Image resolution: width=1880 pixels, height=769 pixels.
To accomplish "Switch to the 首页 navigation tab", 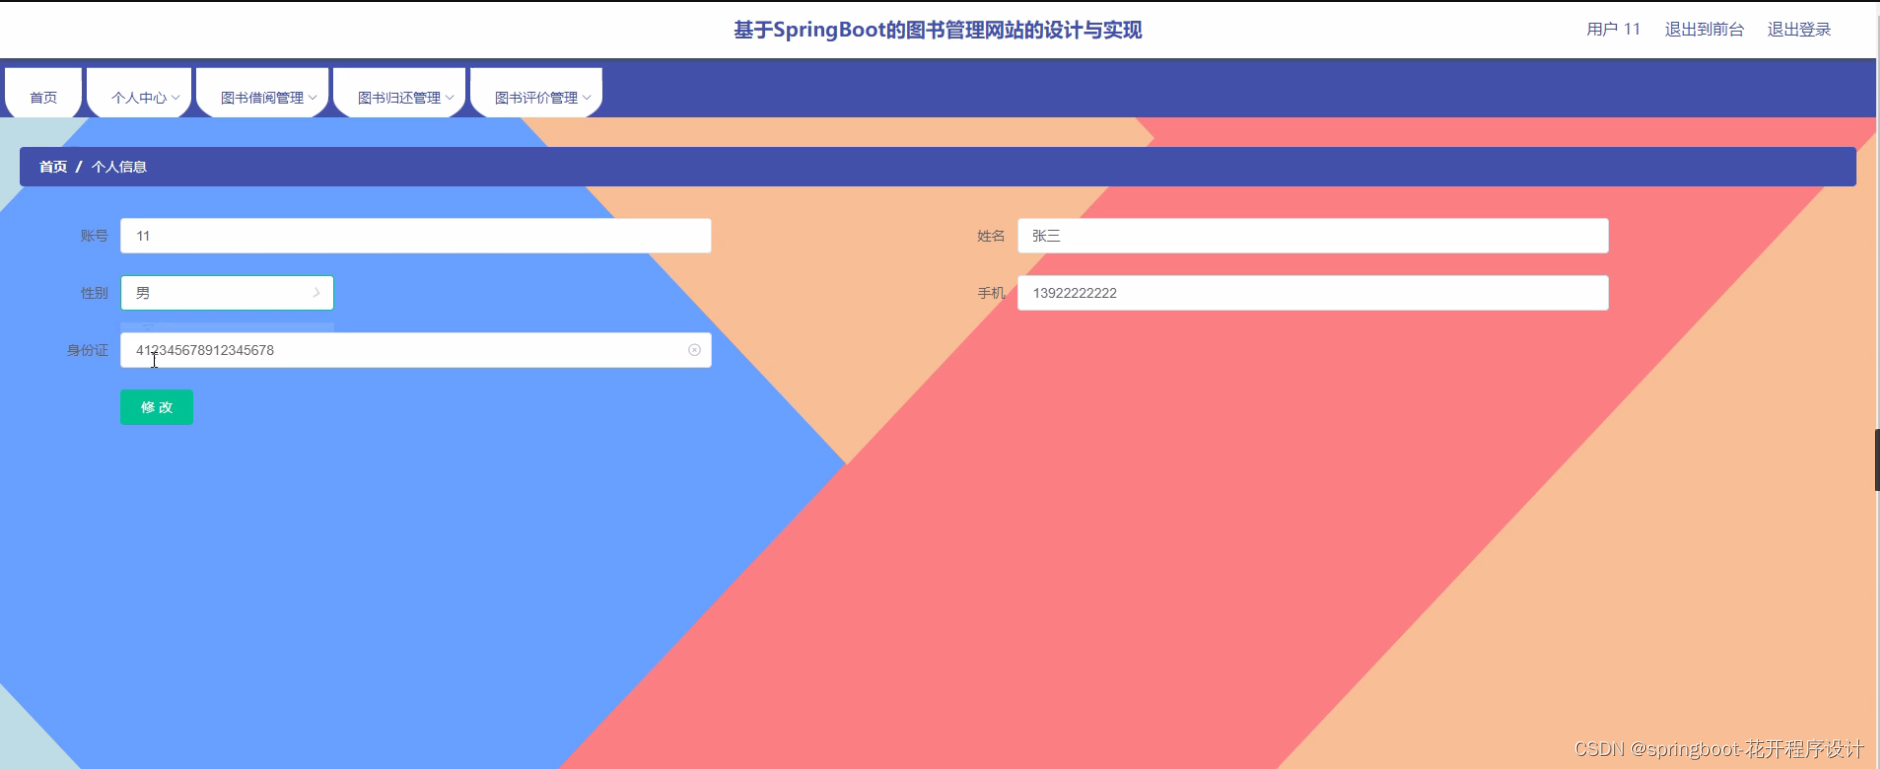I will click(43, 97).
